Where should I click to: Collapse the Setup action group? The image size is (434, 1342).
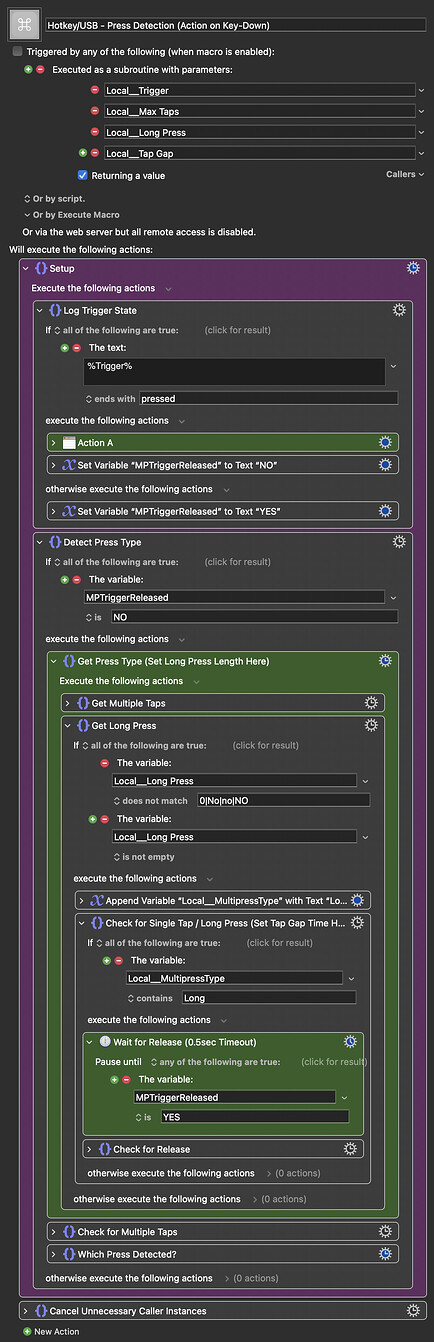pos(26,268)
